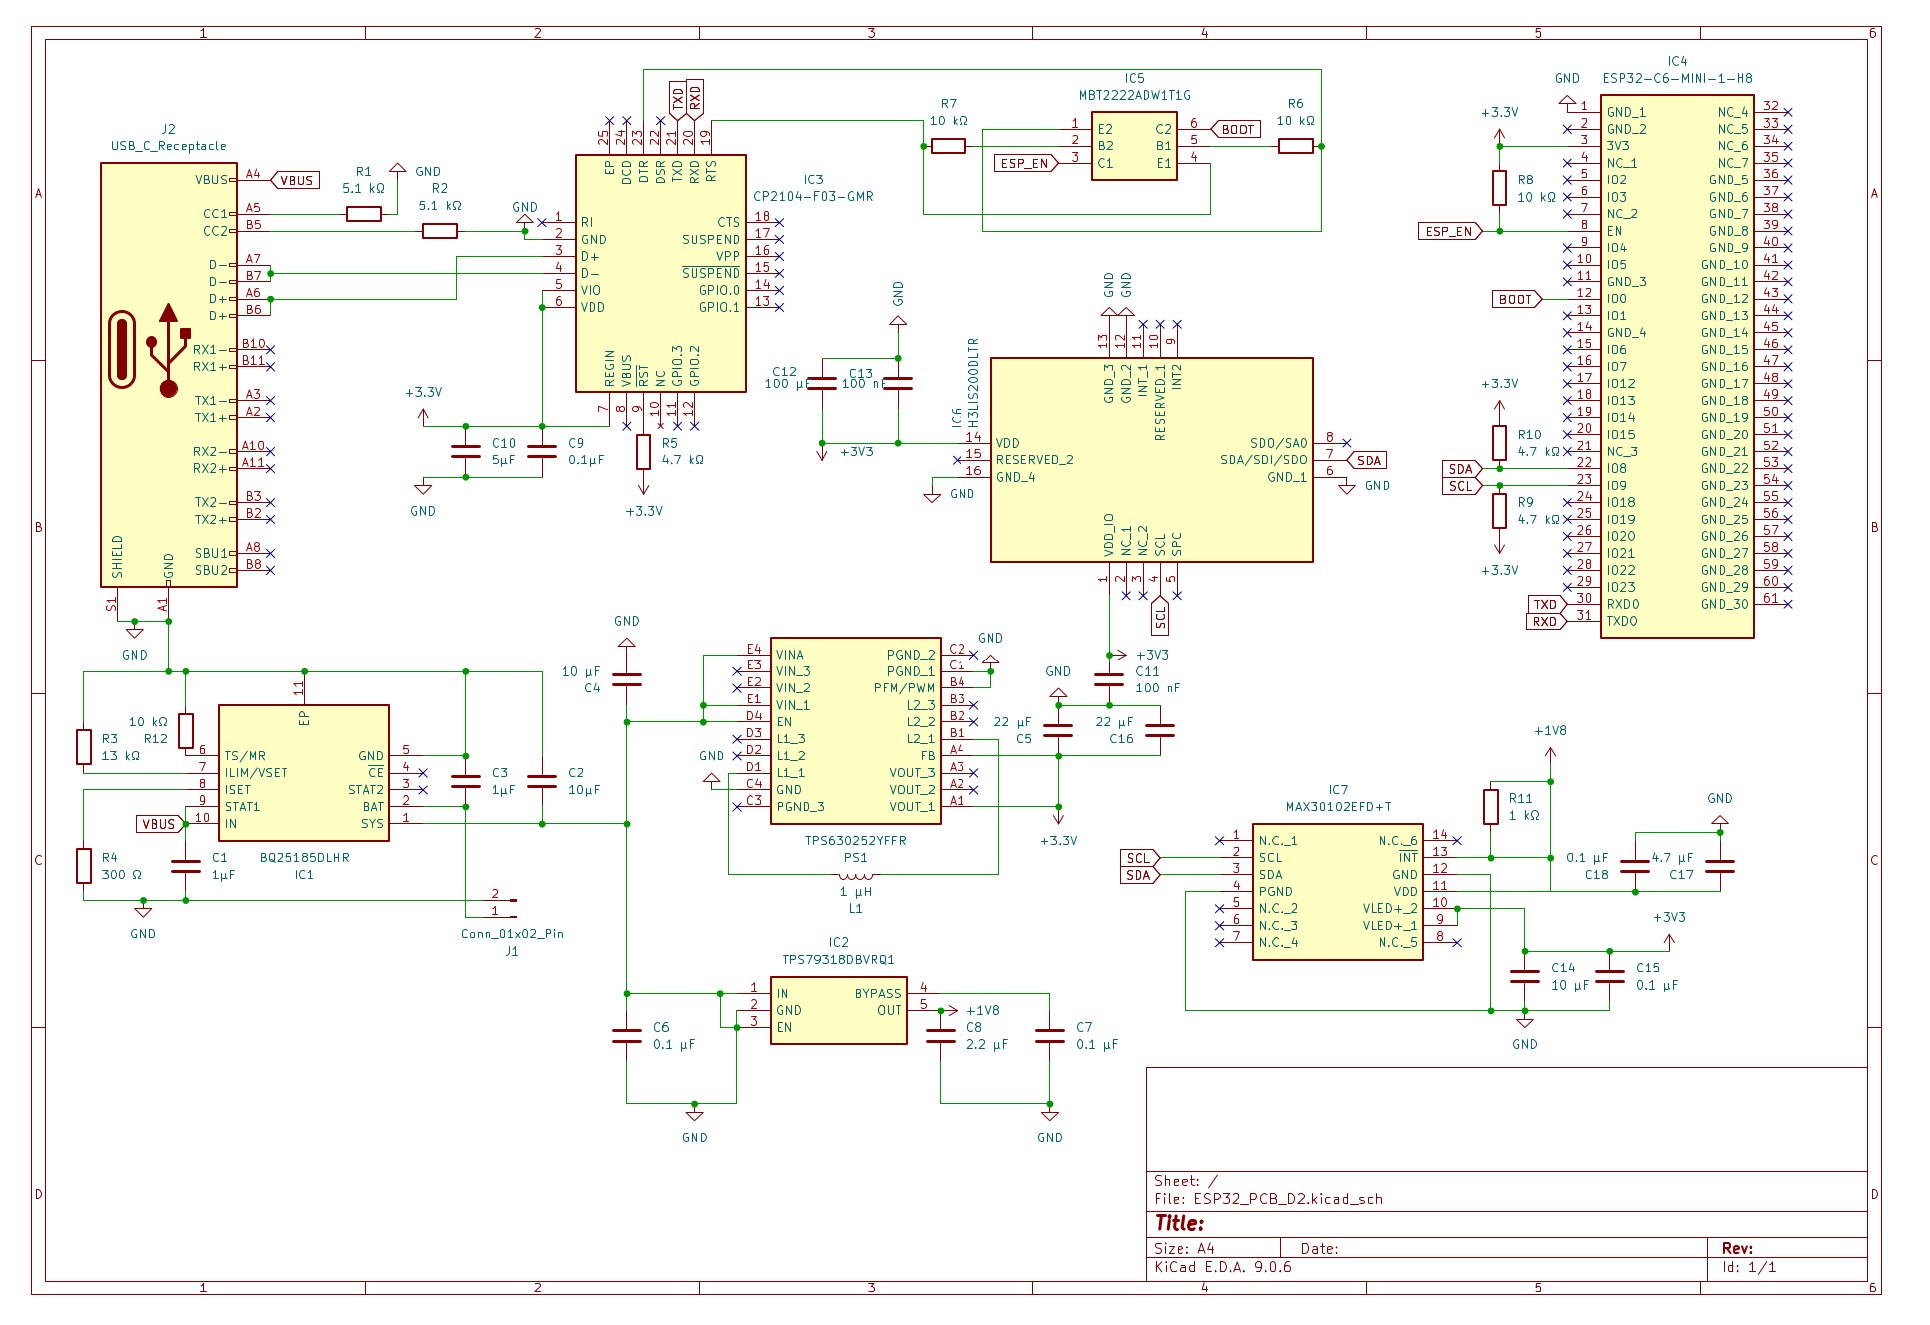Click the USB trident logo inside J2
This screenshot has width=1930, height=1325.
click(x=169, y=350)
